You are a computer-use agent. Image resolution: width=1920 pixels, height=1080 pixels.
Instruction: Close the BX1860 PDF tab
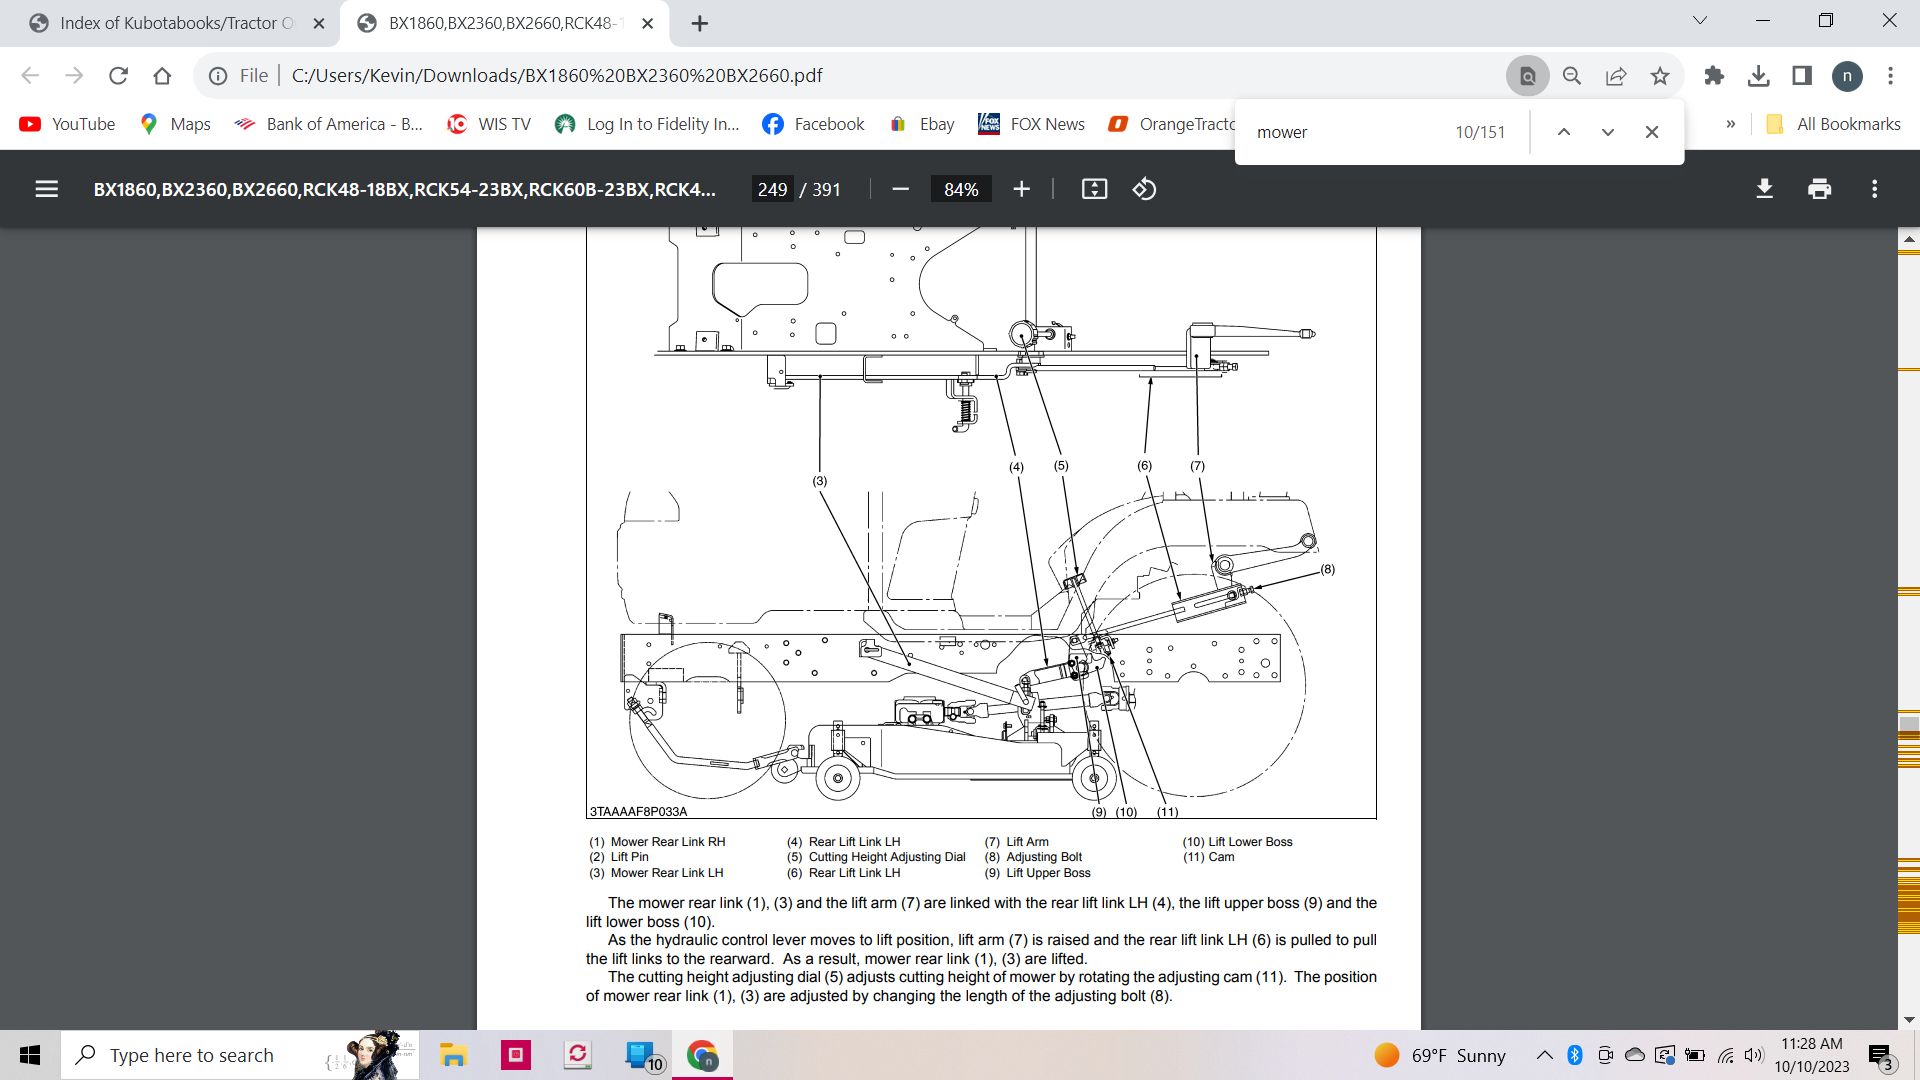tap(647, 23)
